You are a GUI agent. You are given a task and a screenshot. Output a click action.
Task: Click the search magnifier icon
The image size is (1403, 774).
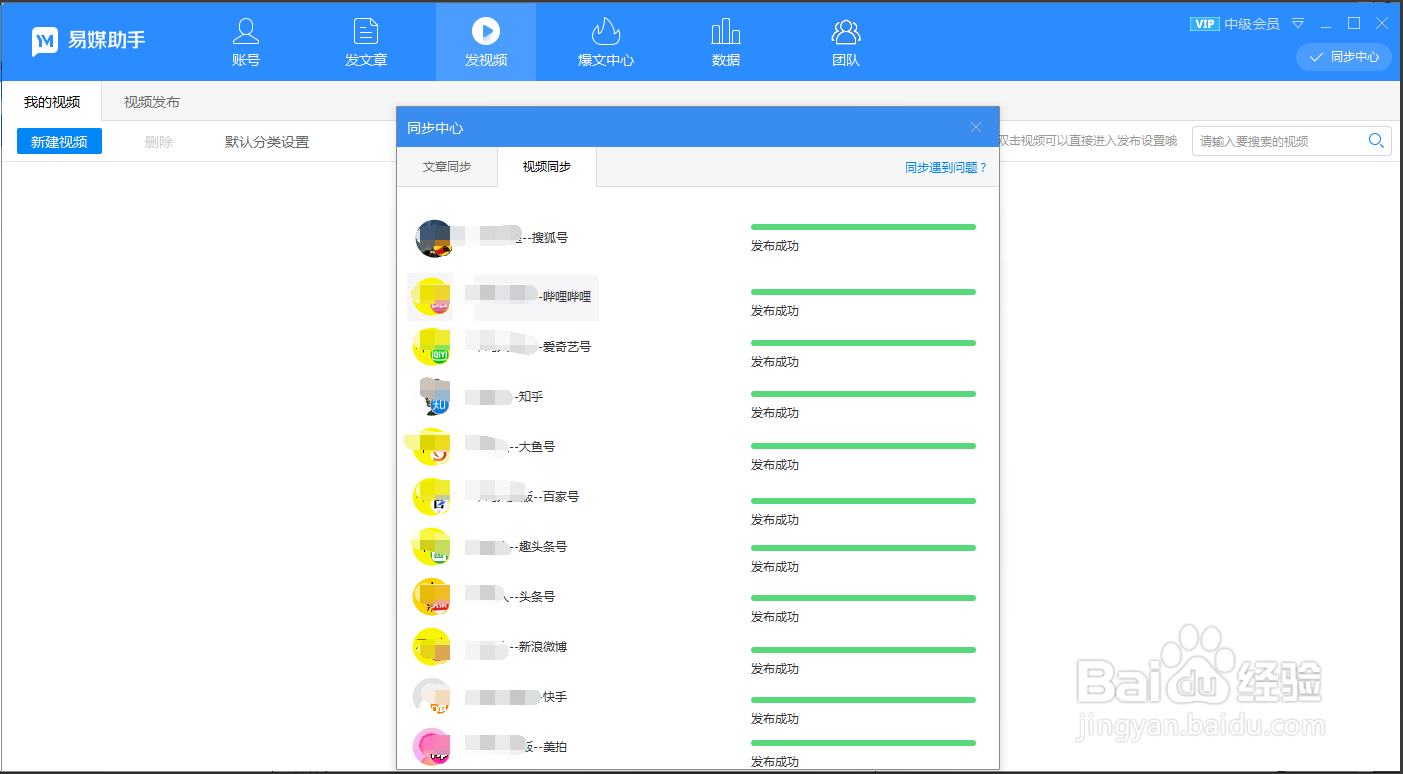(1376, 140)
